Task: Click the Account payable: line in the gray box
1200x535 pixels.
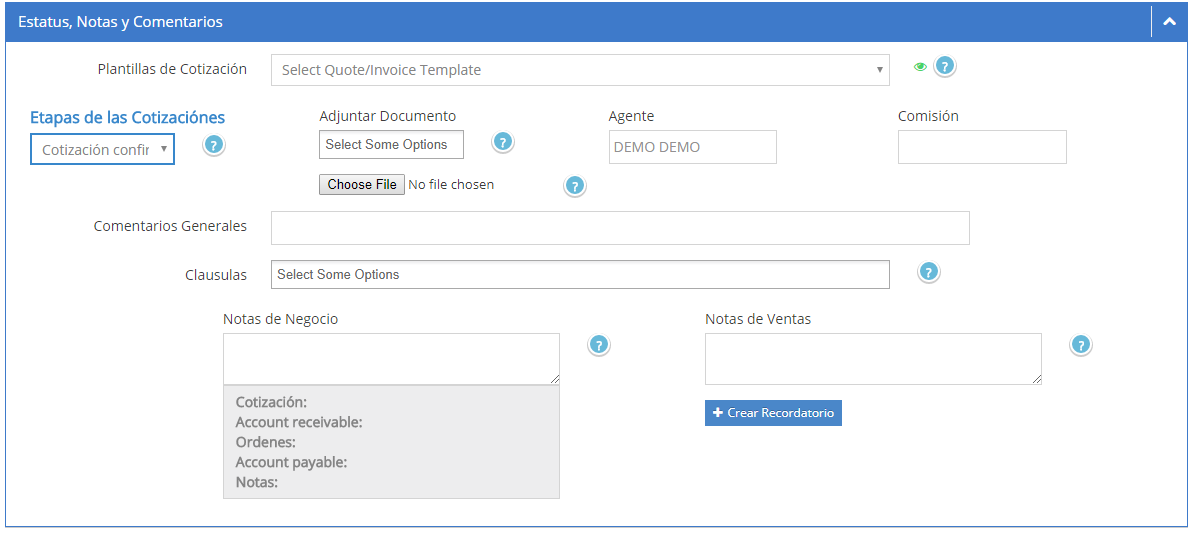Action: click(x=291, y=462)
